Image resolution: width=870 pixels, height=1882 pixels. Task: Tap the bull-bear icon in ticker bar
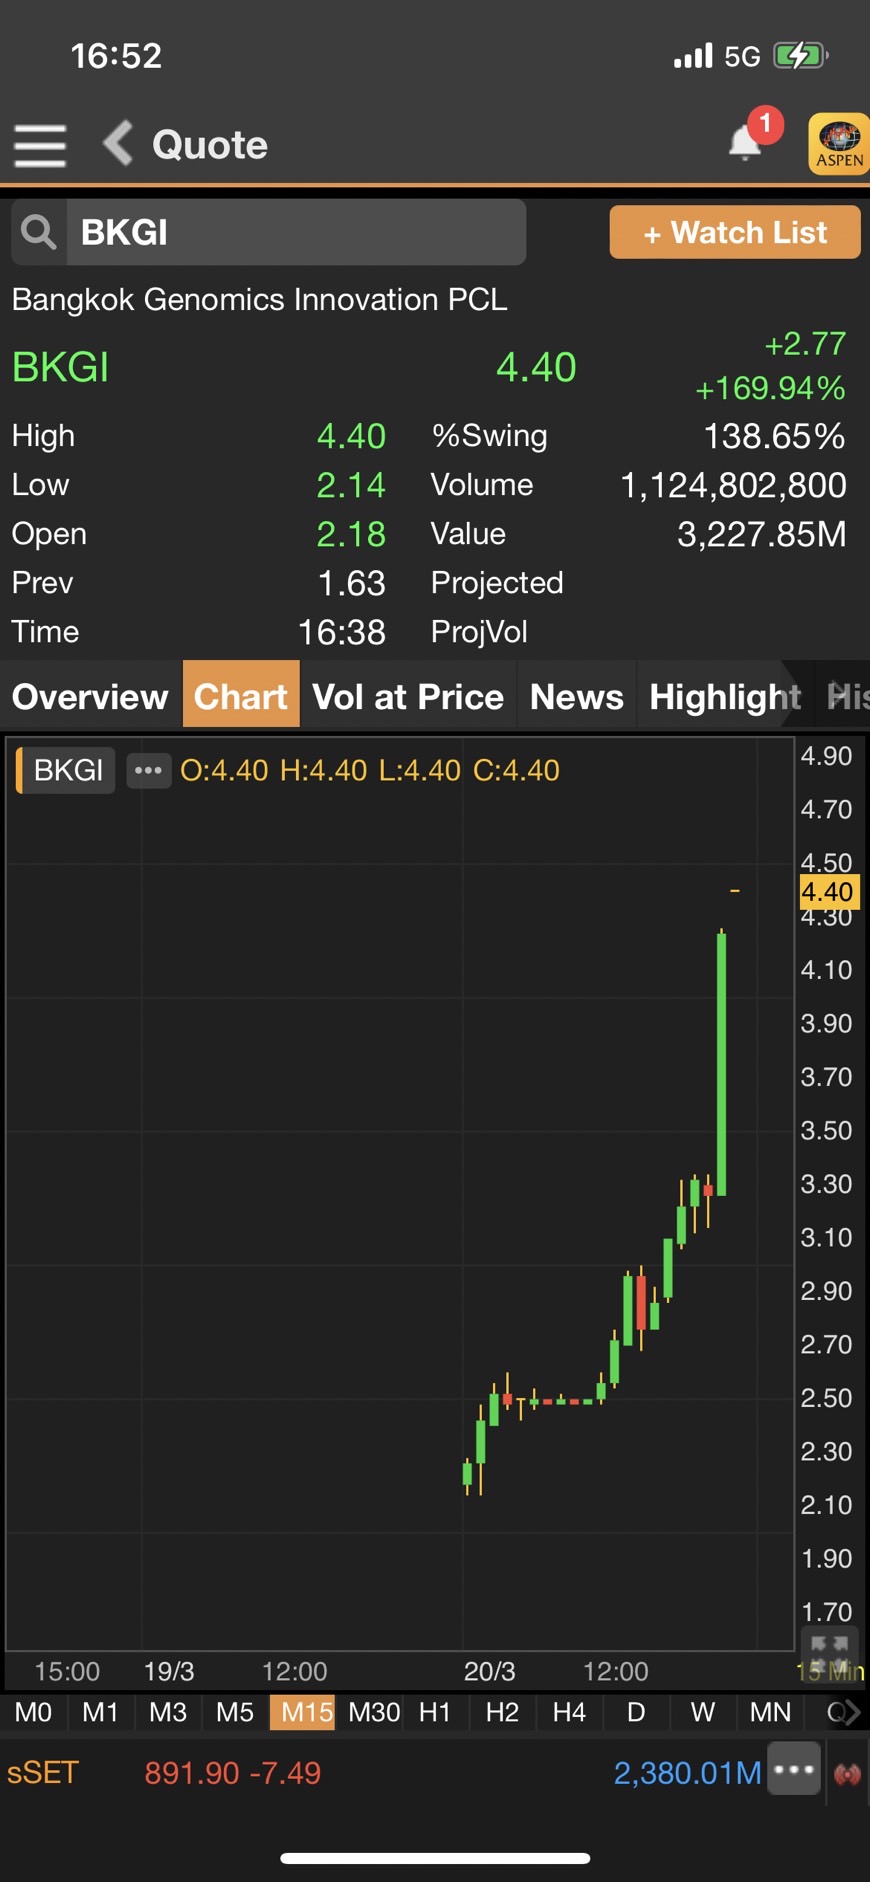tap(847, 1774)
